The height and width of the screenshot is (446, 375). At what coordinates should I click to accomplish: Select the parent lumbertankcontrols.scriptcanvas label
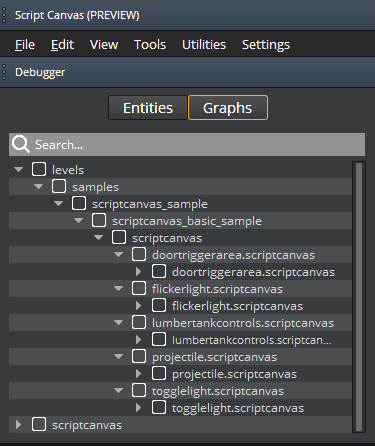[x=243, y=323]
